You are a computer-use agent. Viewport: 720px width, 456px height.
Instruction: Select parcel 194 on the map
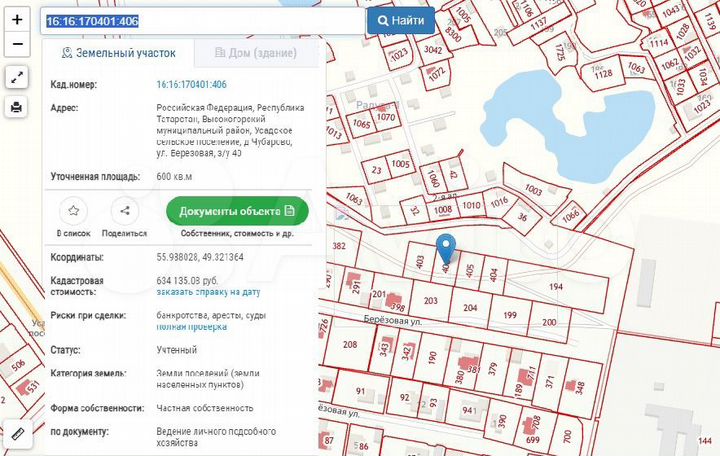[555, 287]
